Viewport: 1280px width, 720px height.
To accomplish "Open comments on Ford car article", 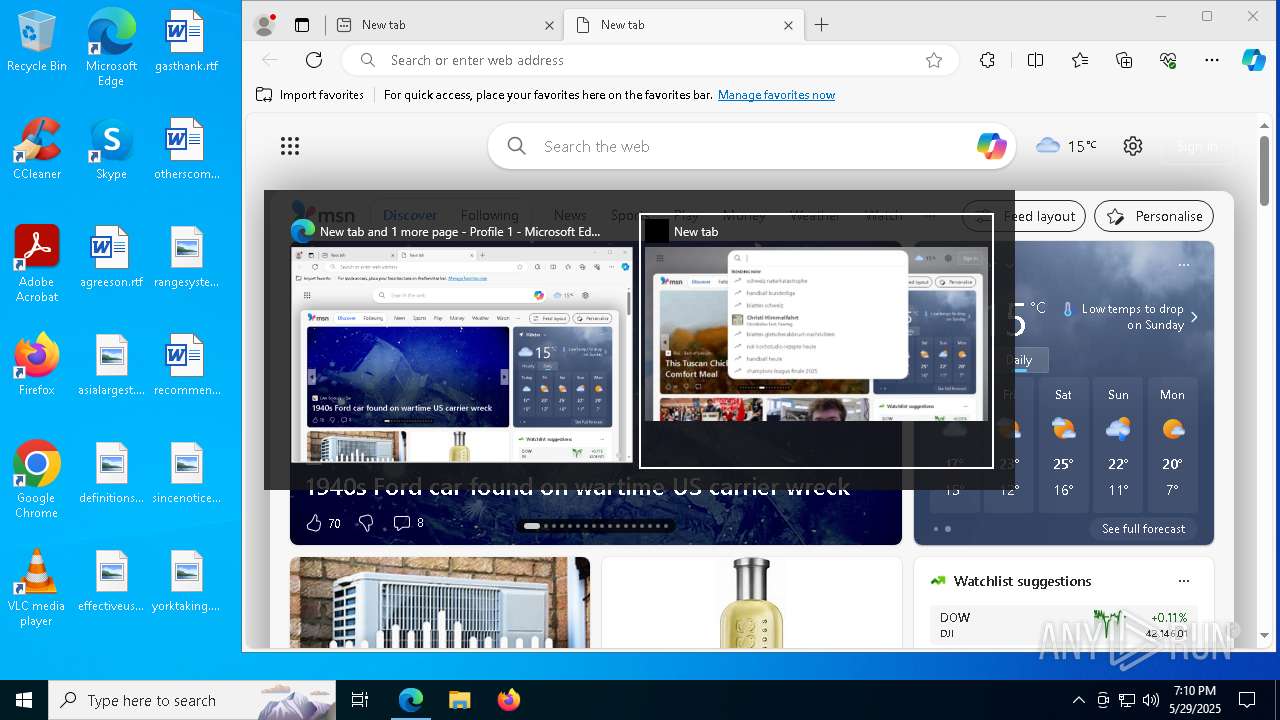I will point(402,523).
